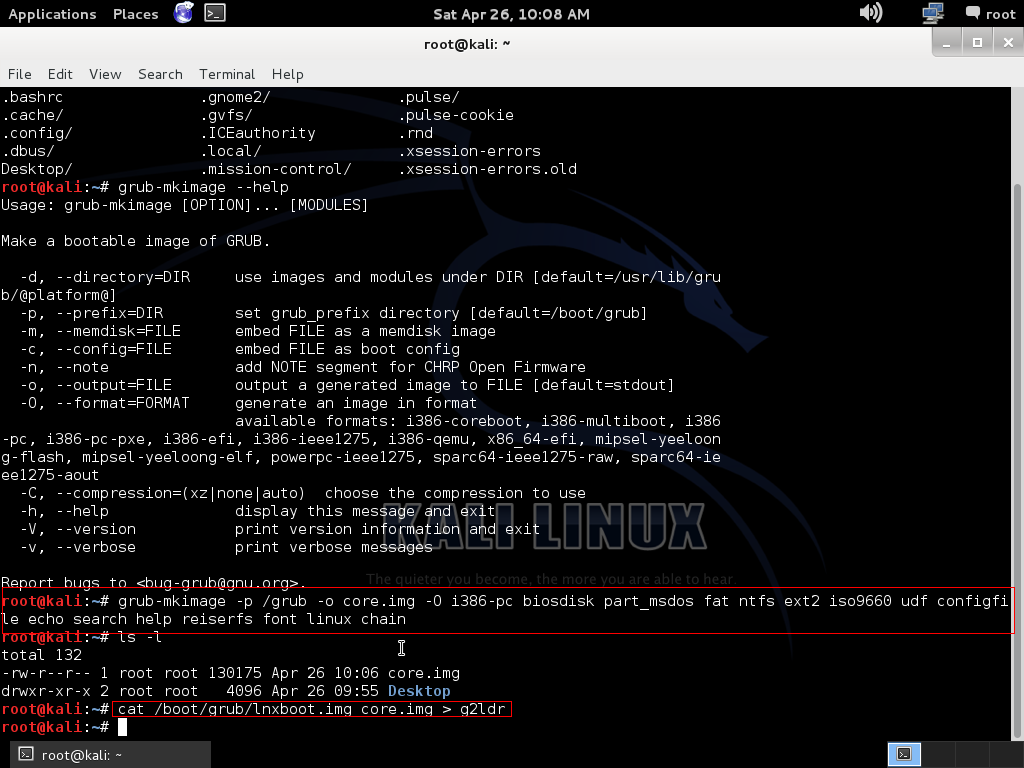
Task: Click the terminal command prompt cursor
Action: click(122, 727)
